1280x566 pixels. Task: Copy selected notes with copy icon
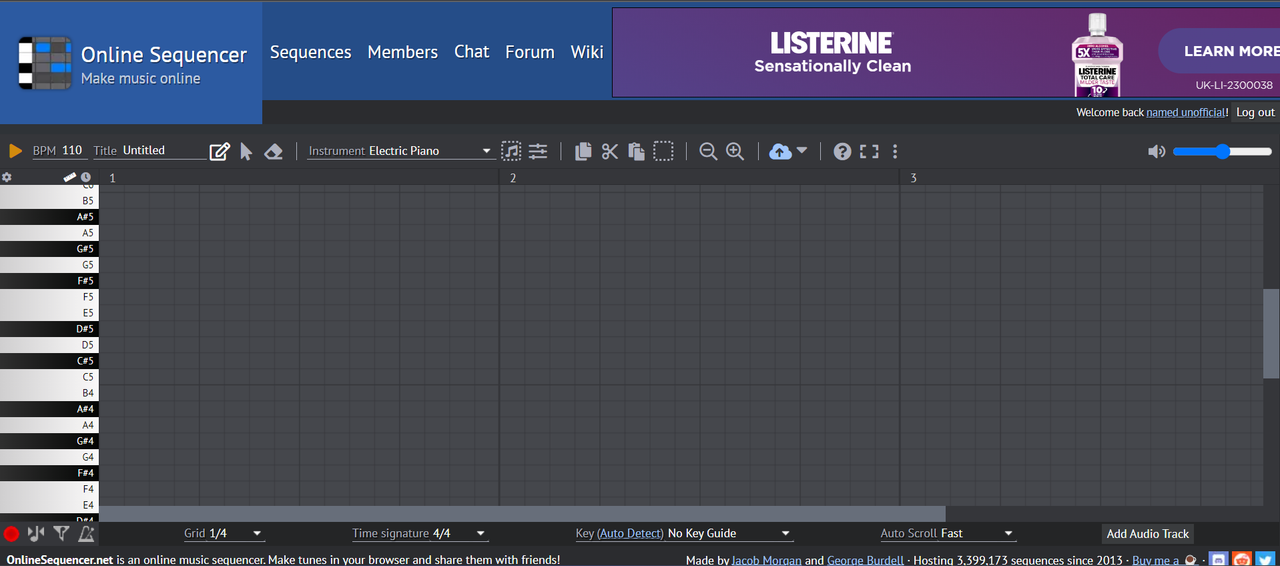tap(583, 151)
